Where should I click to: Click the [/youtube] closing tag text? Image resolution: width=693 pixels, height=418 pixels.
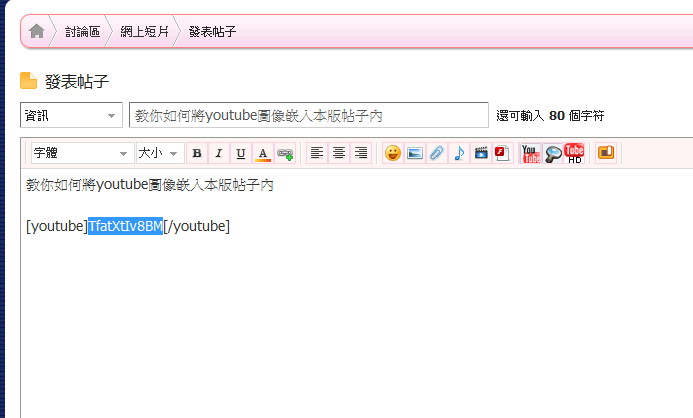pos(197,226)
